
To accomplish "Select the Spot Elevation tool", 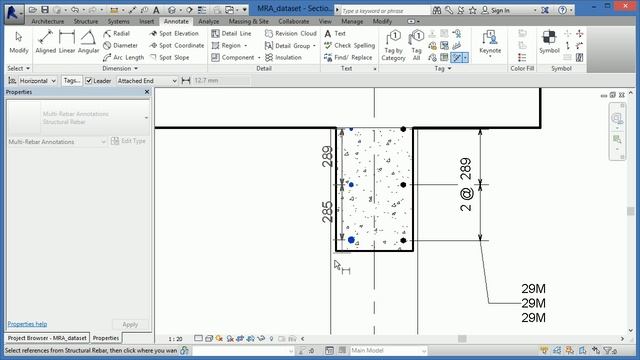I will click(x=174, y=33).
